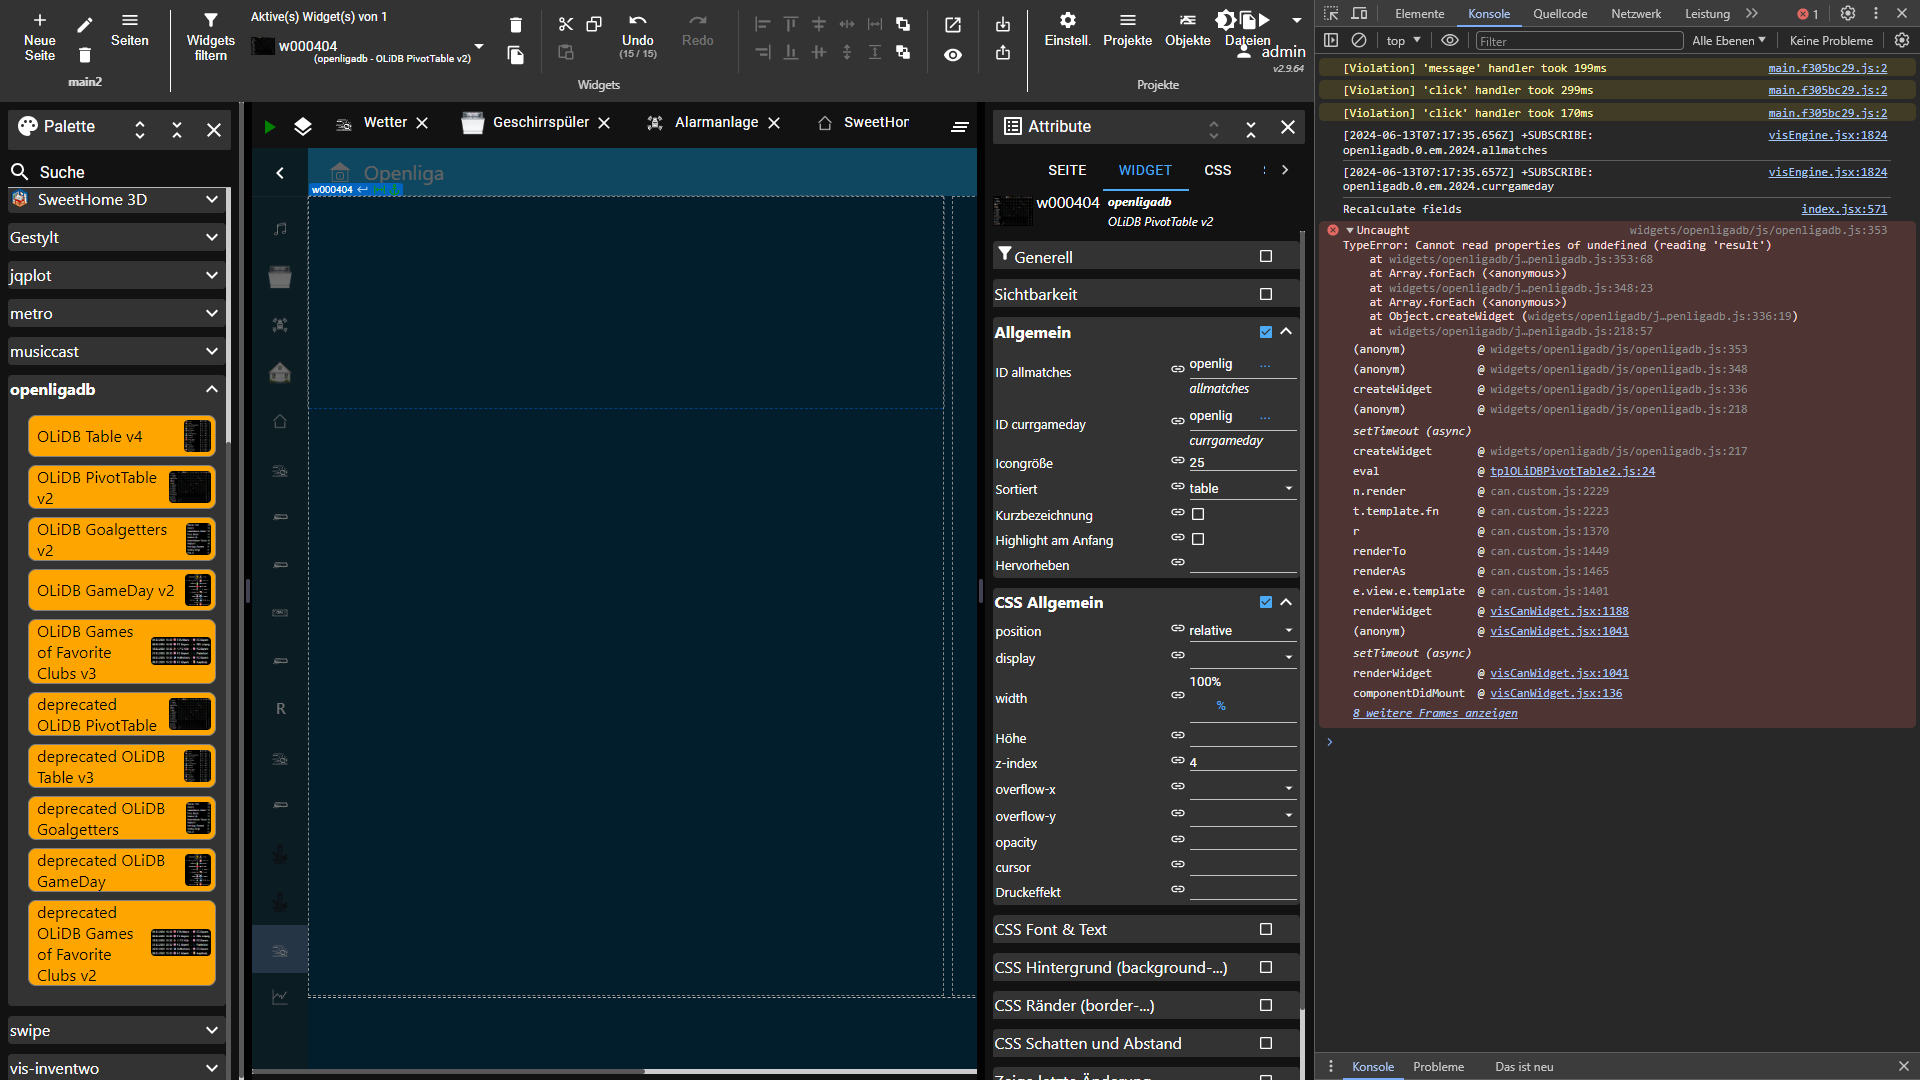This screenshot has height=1080, width=1920.
Task: Click the delete widget trash icon
Action: coord(515,25)
